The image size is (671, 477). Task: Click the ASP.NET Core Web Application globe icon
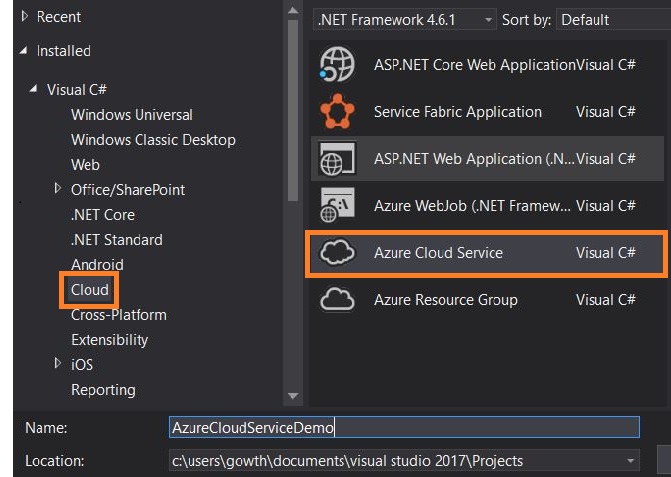coord(336,65)
